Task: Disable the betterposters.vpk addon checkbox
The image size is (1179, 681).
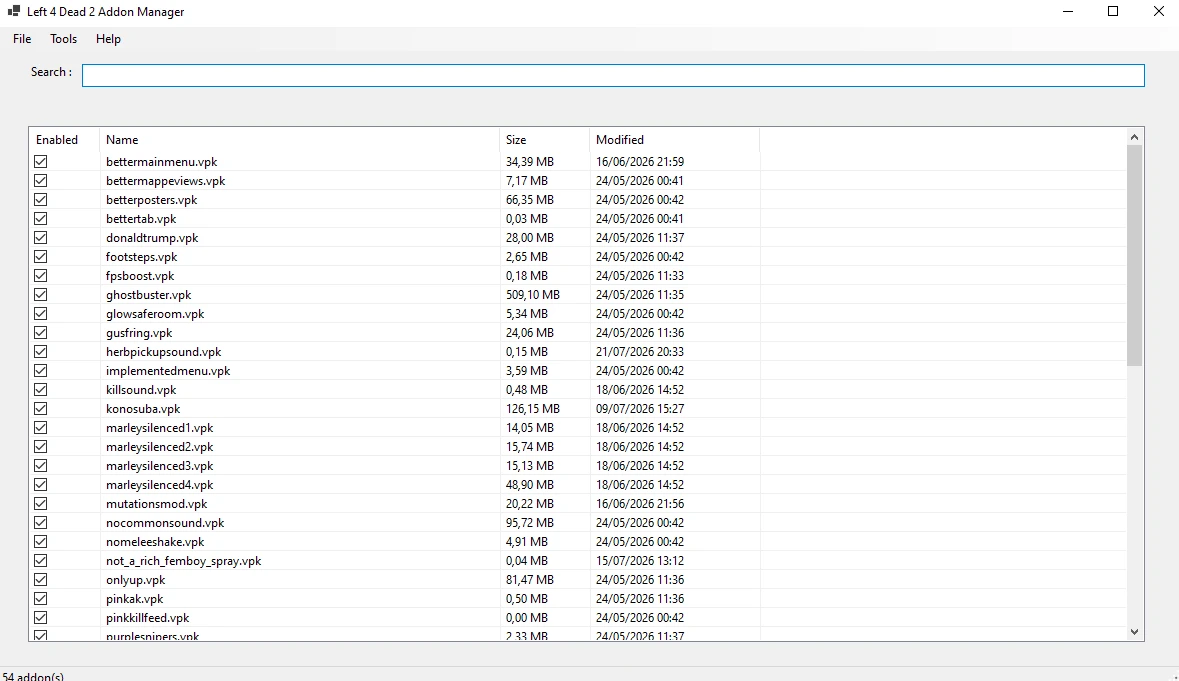Action: click(x=41, y=199)
